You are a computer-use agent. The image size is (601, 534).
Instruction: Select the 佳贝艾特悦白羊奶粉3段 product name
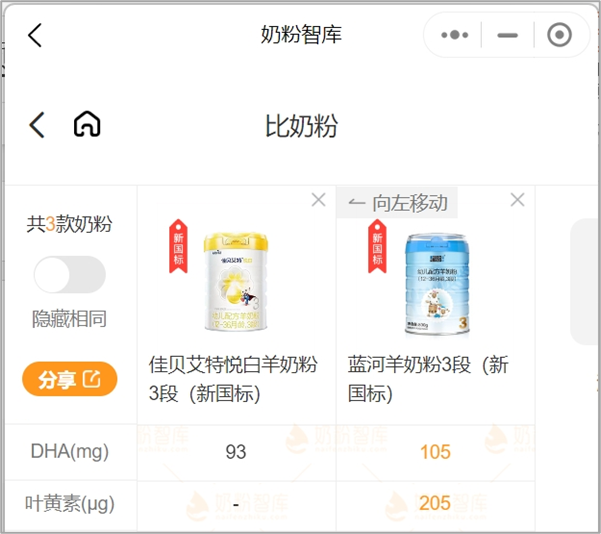233,379
